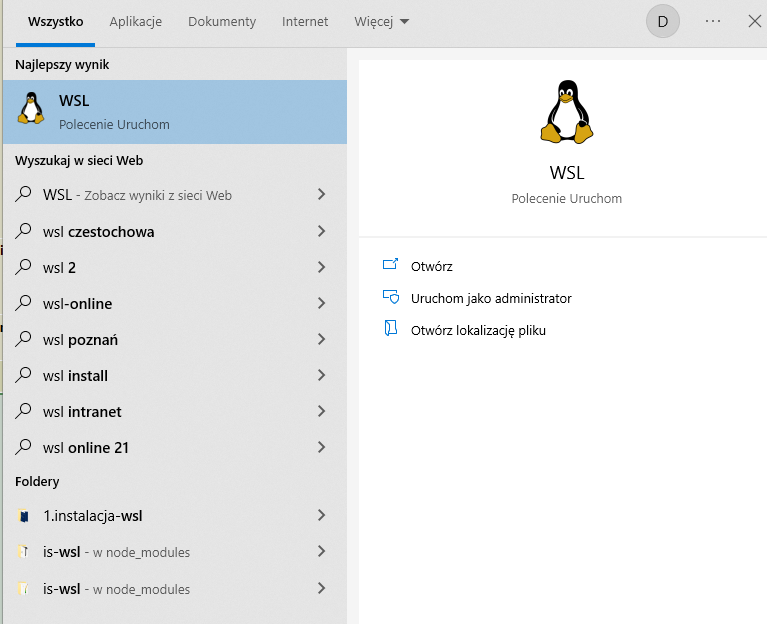Select 'wsl install' web suggestion
The image size is (767, 624).
(x=75, y=376)
